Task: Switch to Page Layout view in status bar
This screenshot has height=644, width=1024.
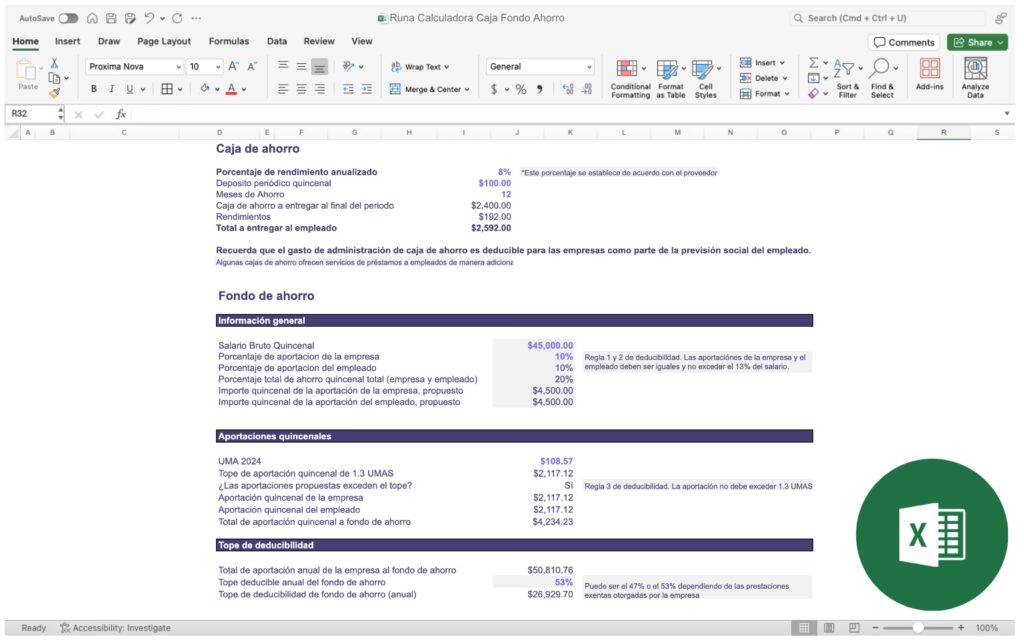Action: [828, 628]
